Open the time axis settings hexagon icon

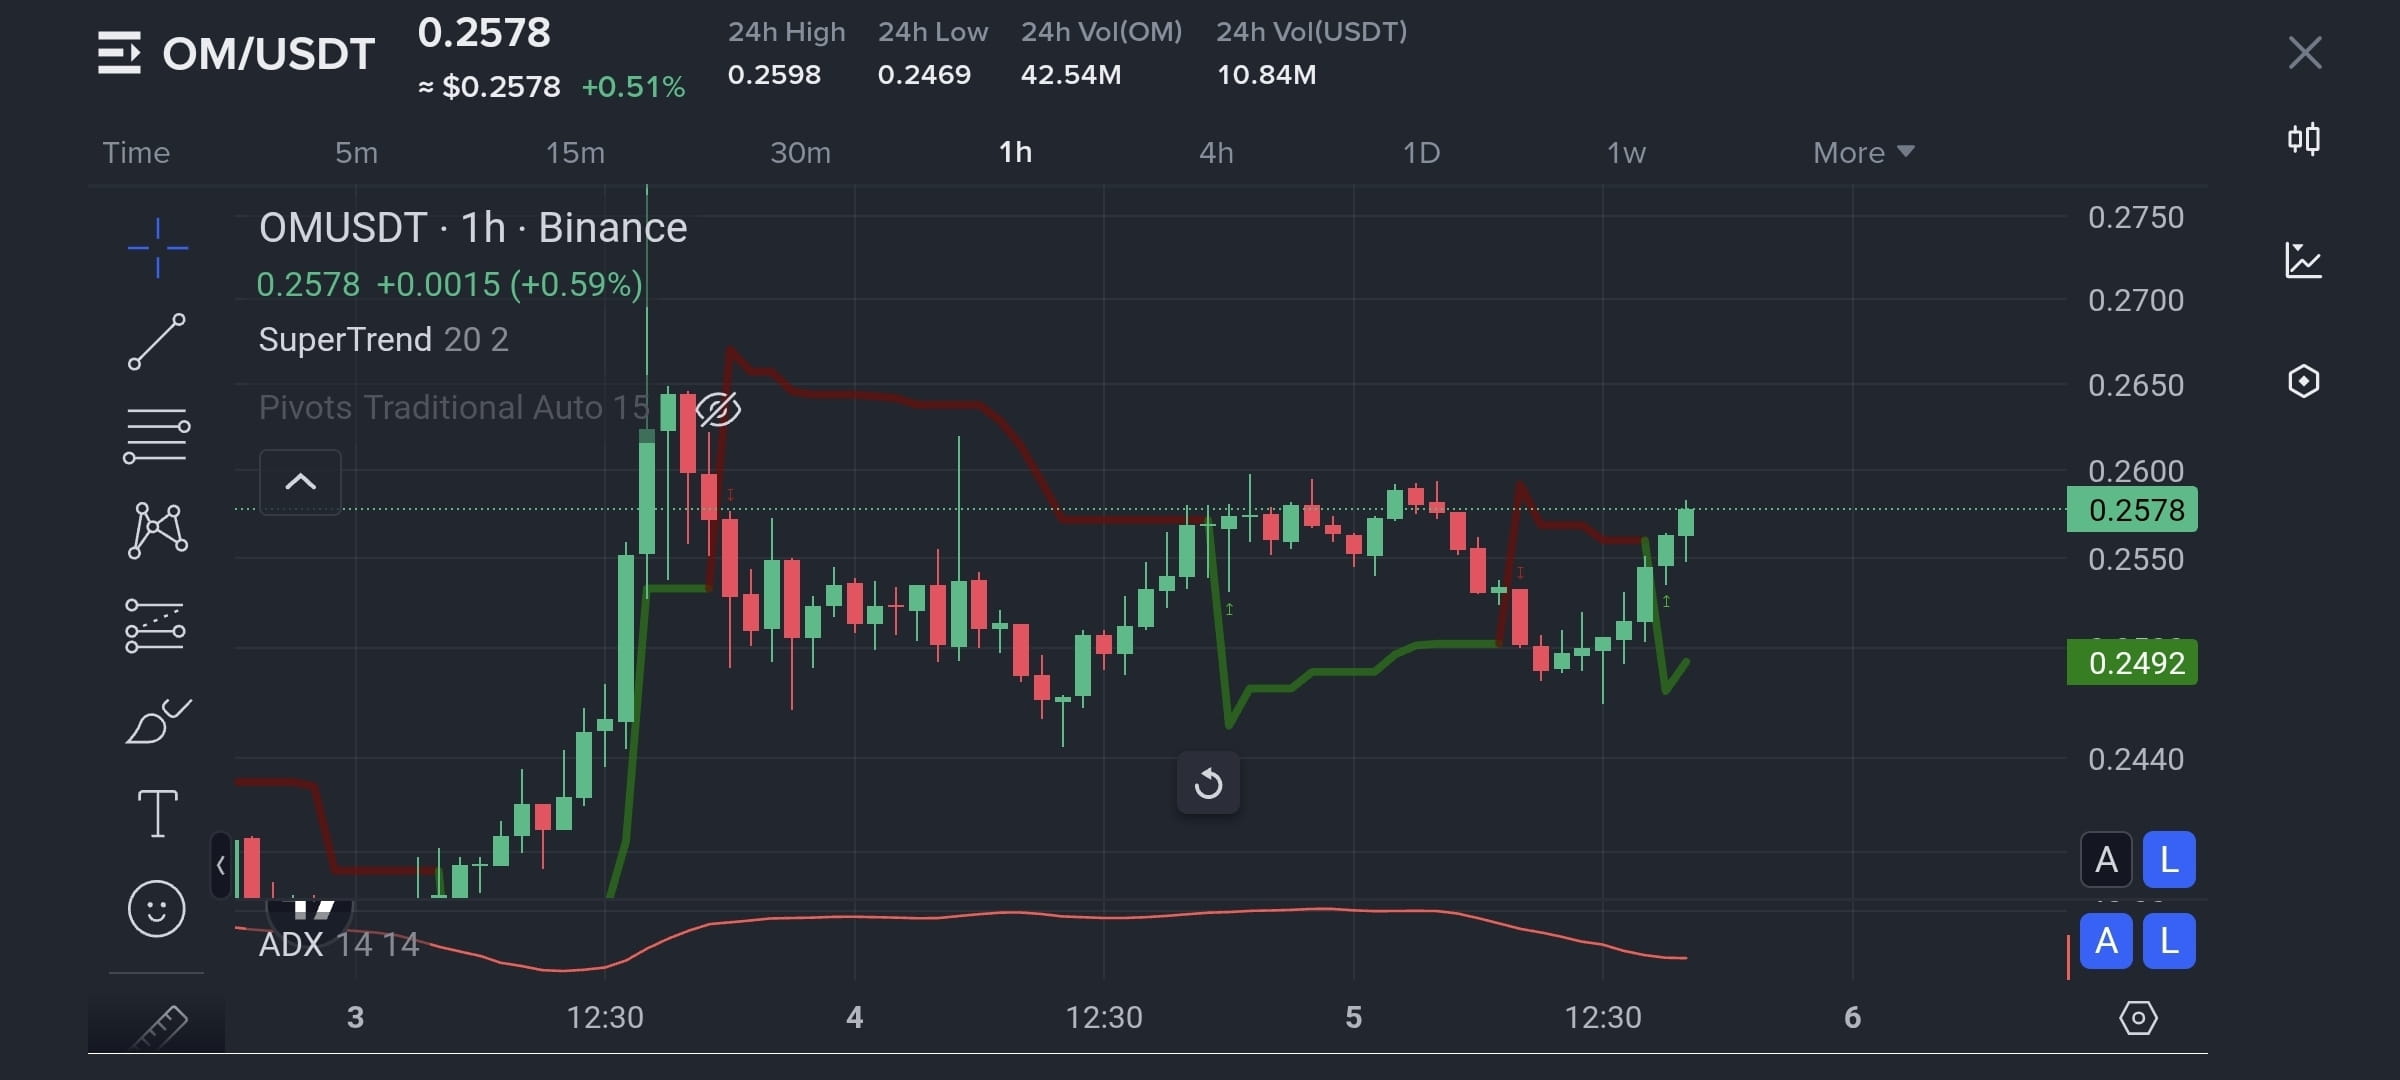[2138, 1018]
